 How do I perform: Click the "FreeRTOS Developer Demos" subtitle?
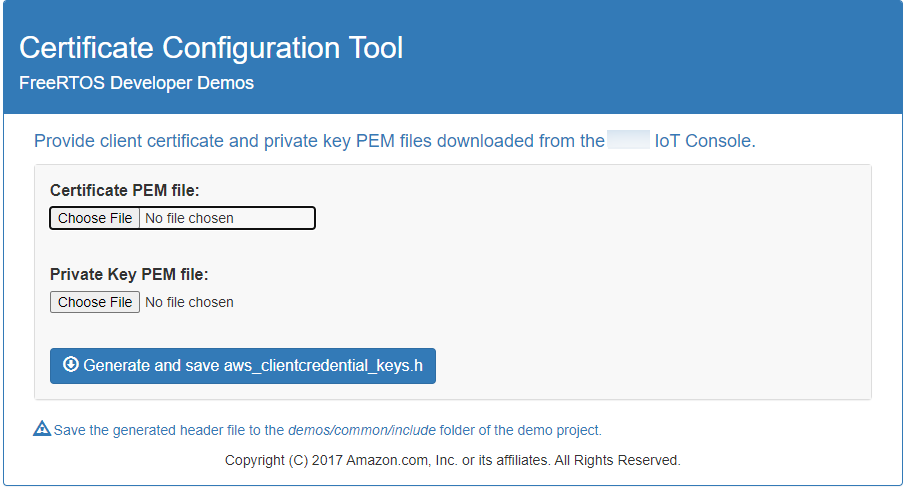[136, 83]
